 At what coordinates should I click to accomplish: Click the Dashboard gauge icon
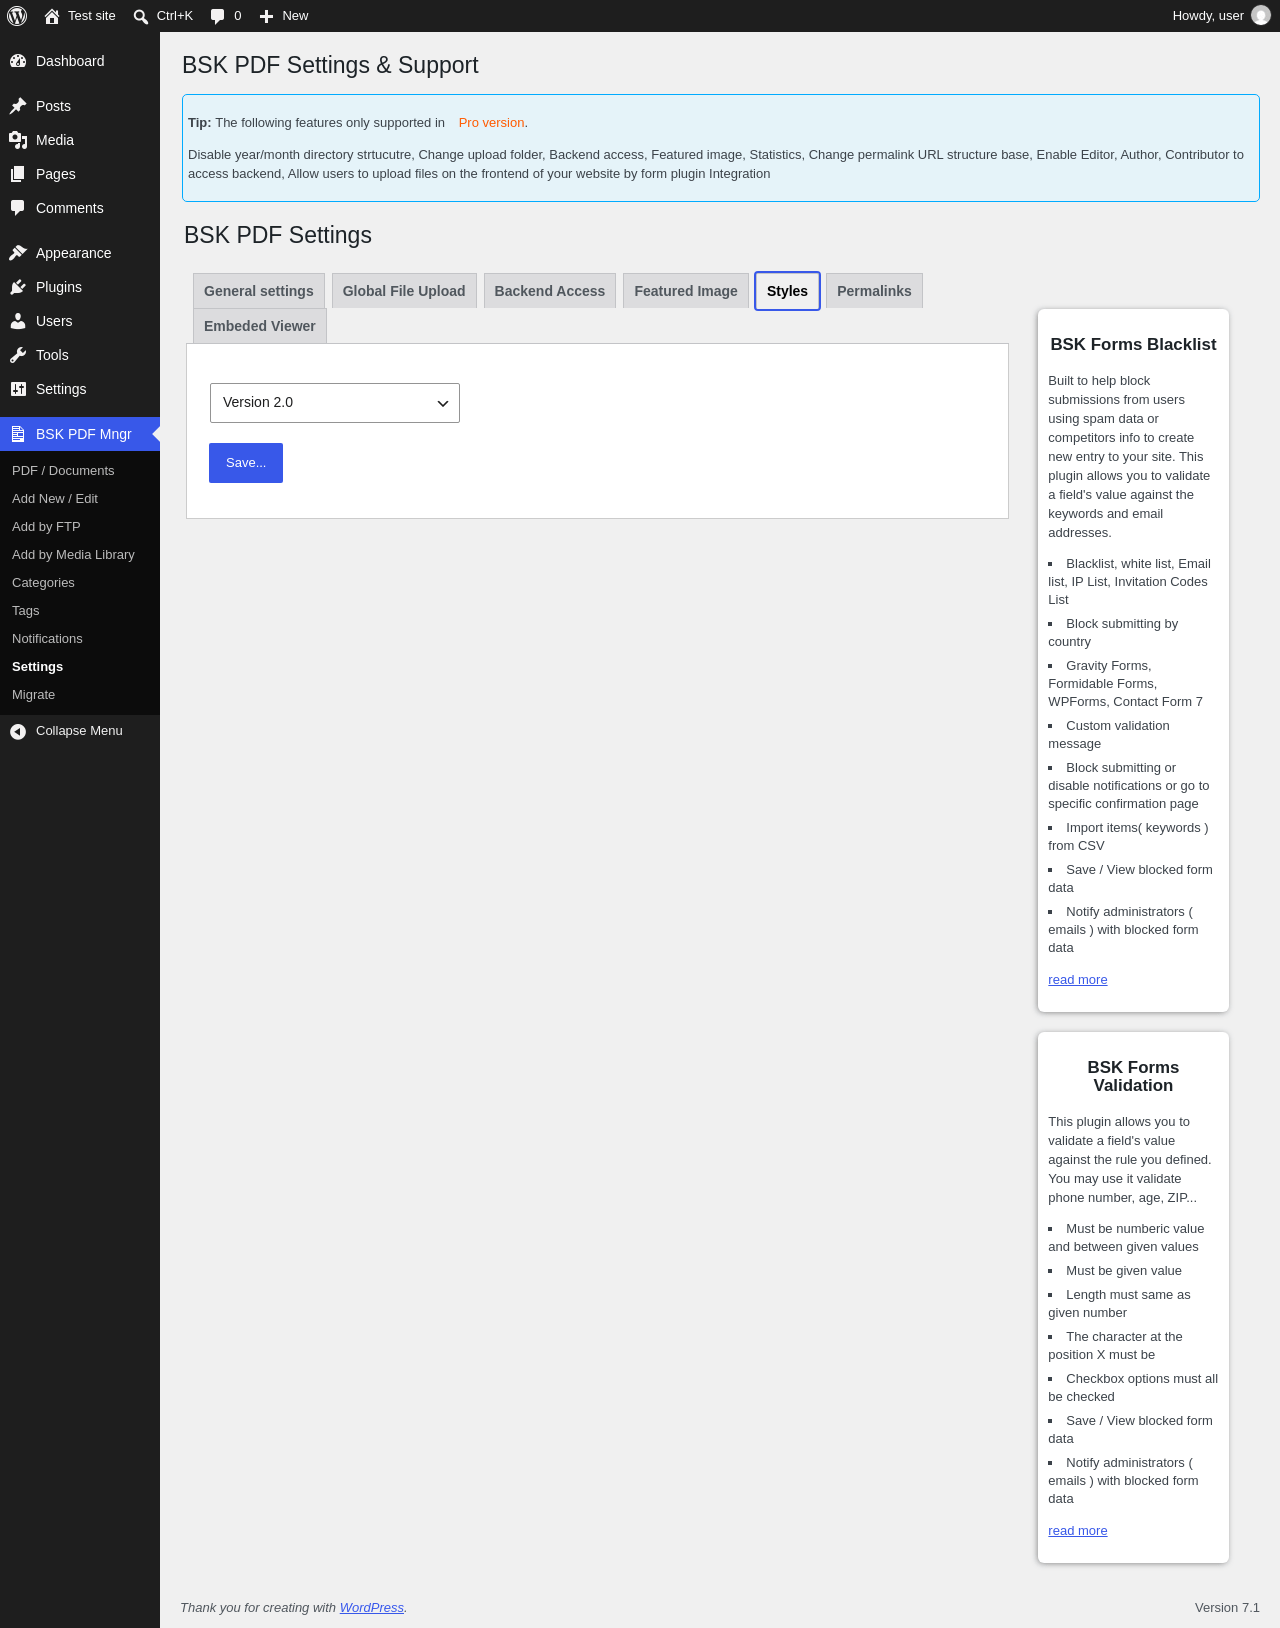click(x=18, y=61)
